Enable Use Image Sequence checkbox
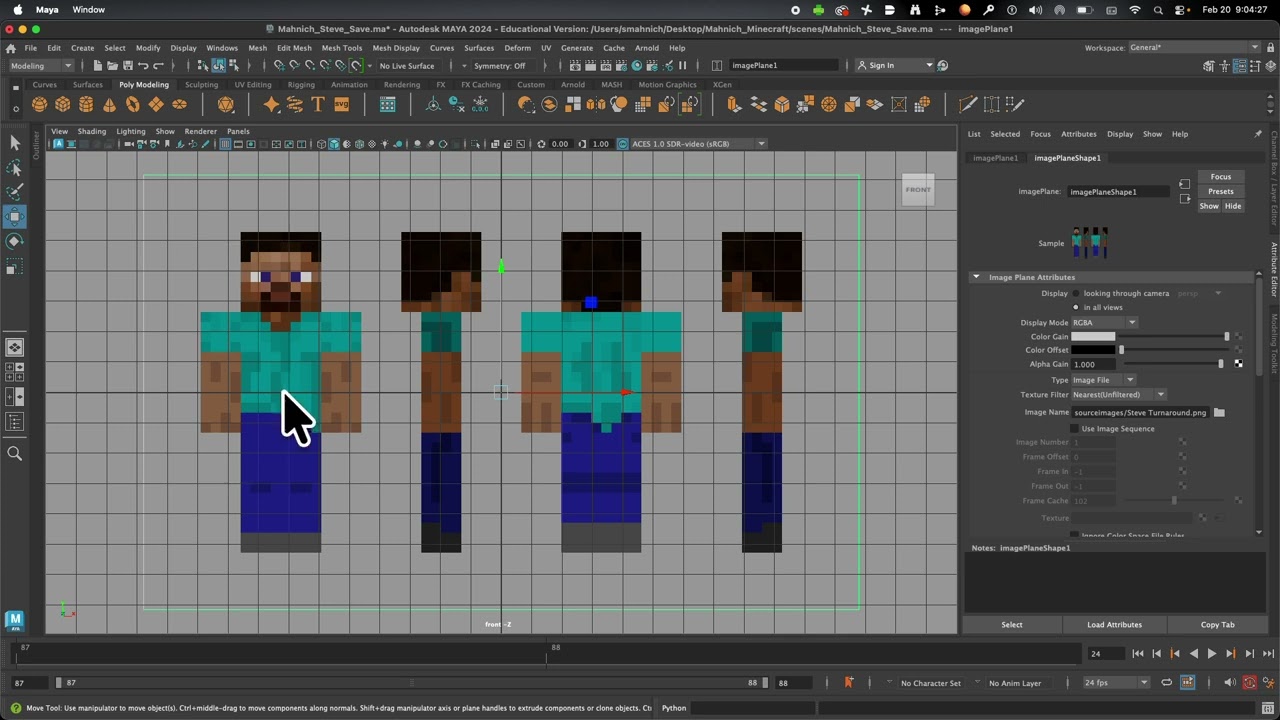1280x720 pixels. click(1075, 428)
